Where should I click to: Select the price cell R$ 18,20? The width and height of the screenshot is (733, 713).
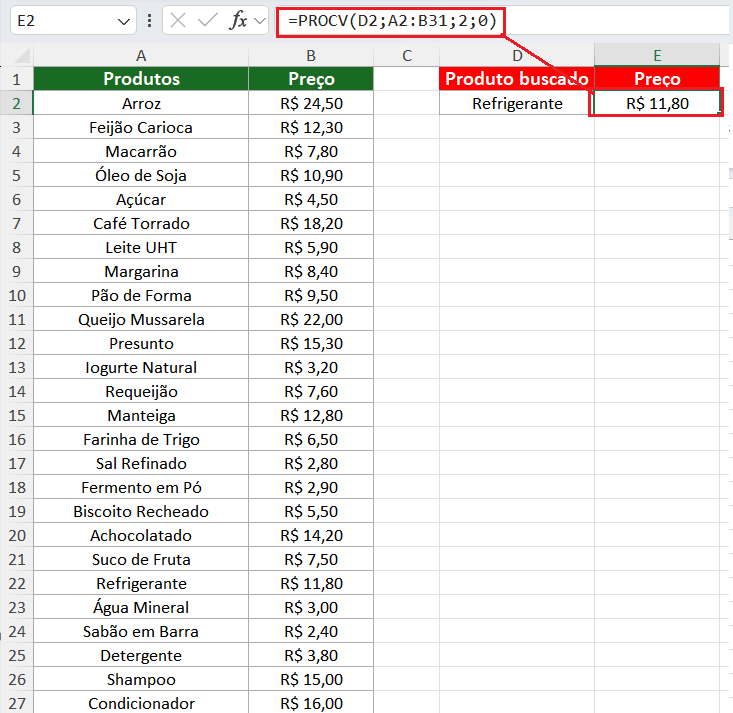point(311,223)
